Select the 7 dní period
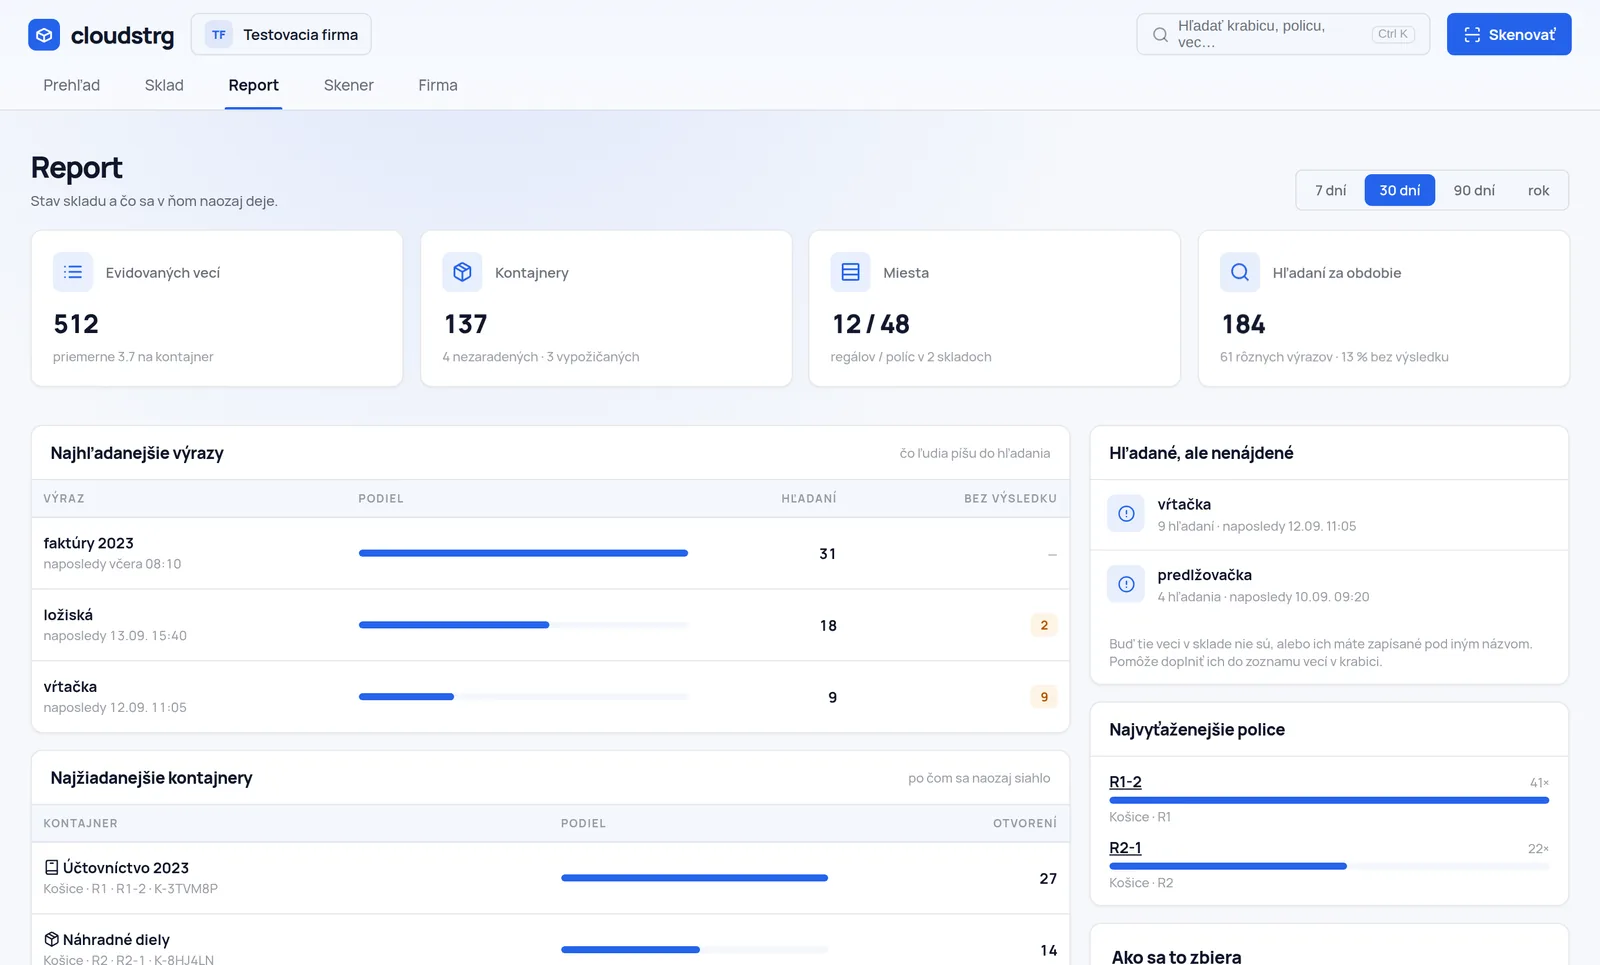This screenshot has height=965, width=1600. point(1330,190)
